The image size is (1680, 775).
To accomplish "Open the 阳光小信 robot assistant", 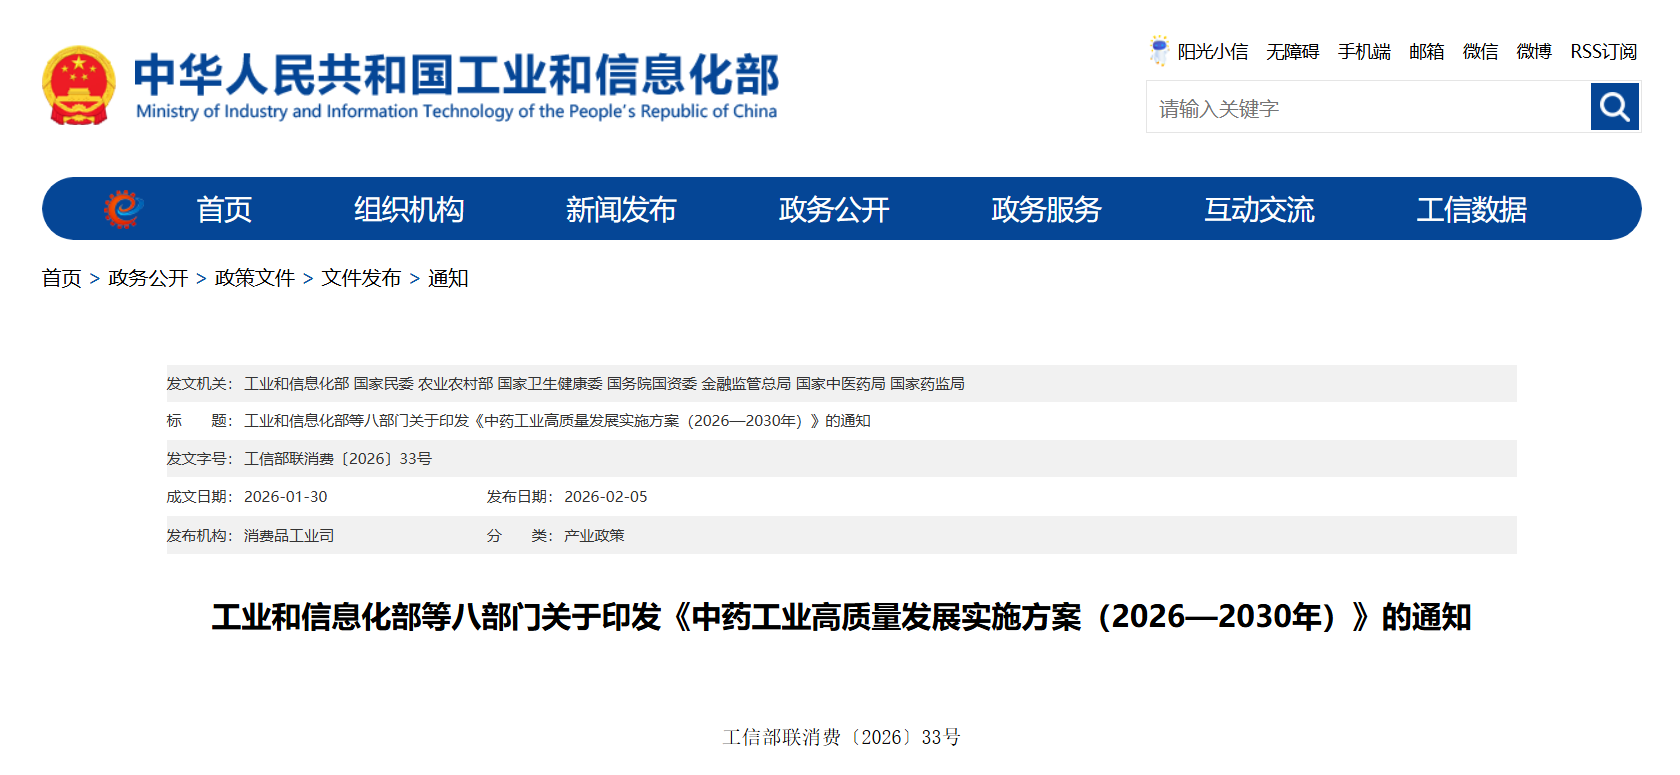I will pyautogui.click(x=1199, y=51).
